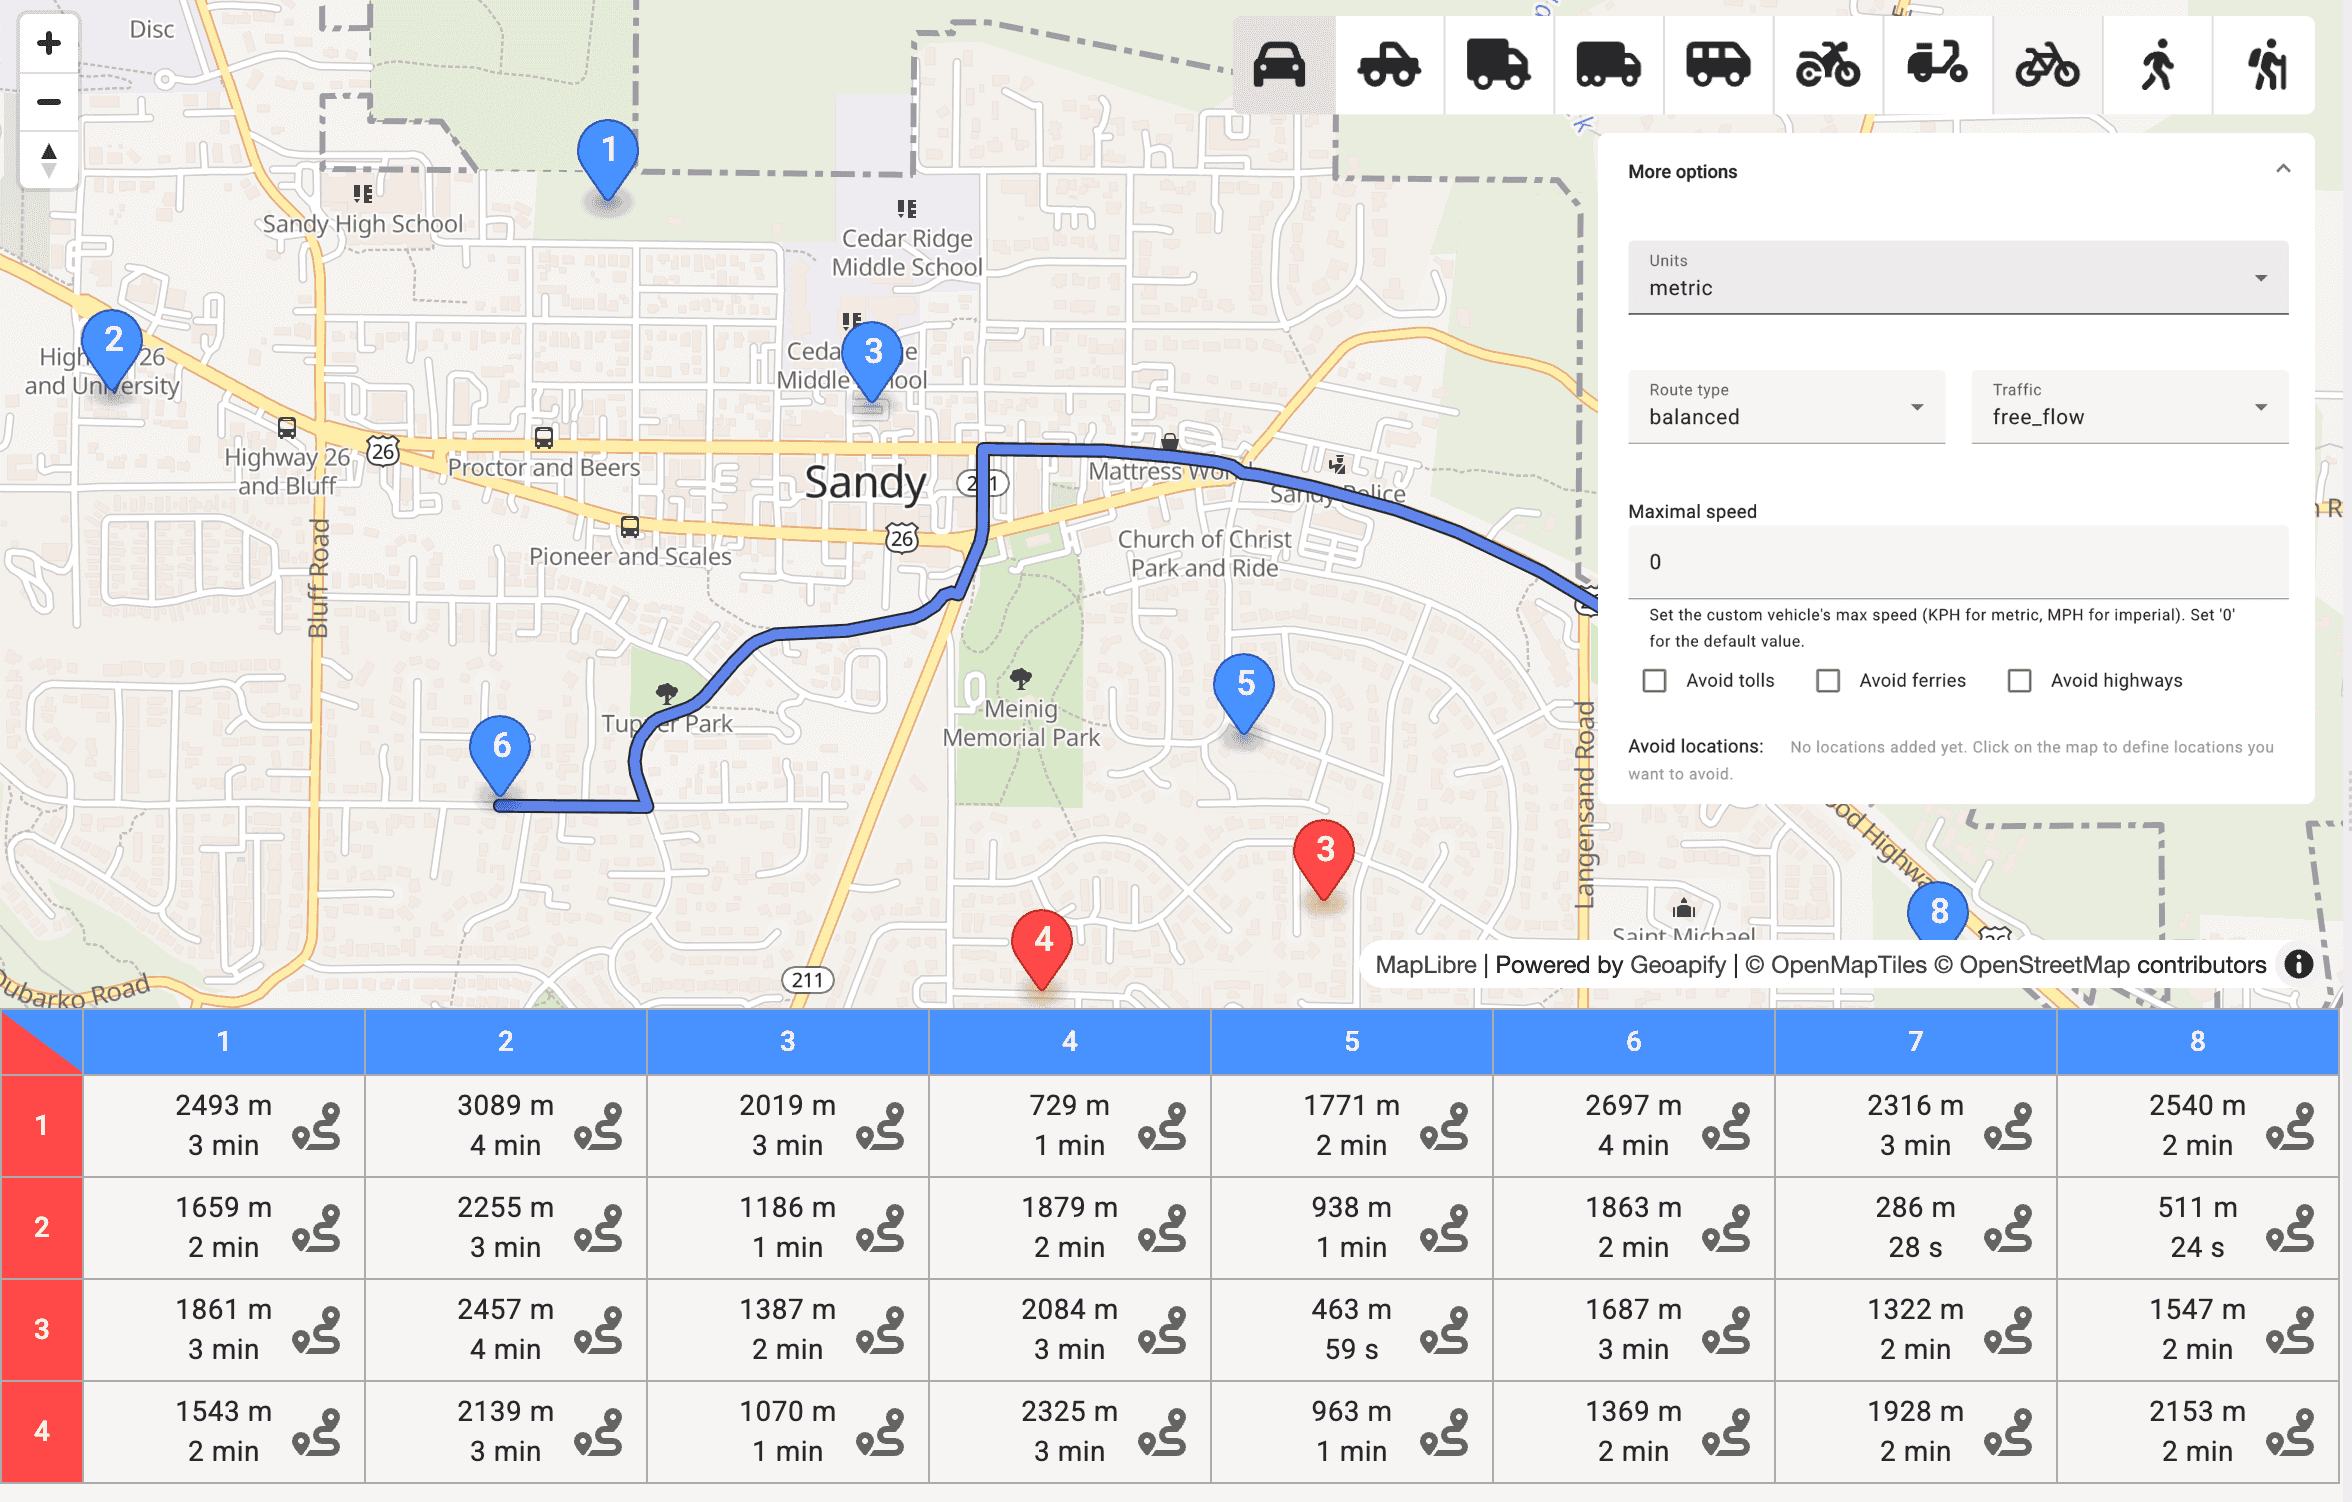Collapse the More options panel

point(2283,169)
